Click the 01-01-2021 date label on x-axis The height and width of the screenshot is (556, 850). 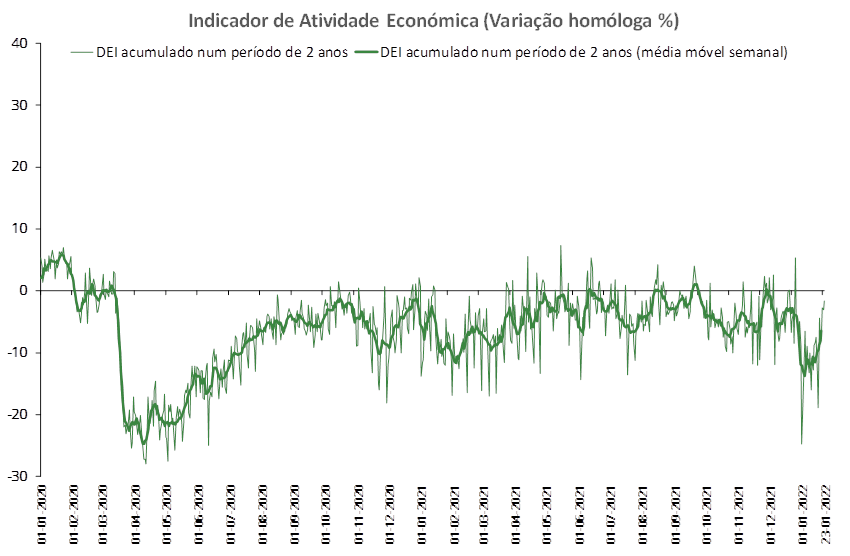pyautogui.click(x=422, y=514)
